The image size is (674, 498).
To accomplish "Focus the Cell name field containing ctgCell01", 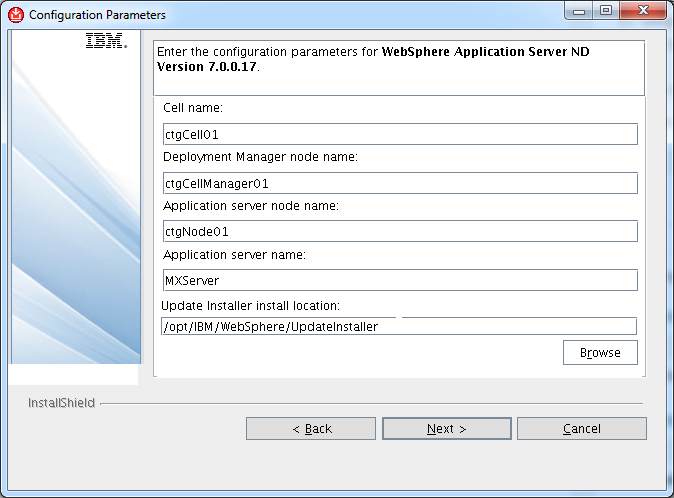I will [400, 134].
